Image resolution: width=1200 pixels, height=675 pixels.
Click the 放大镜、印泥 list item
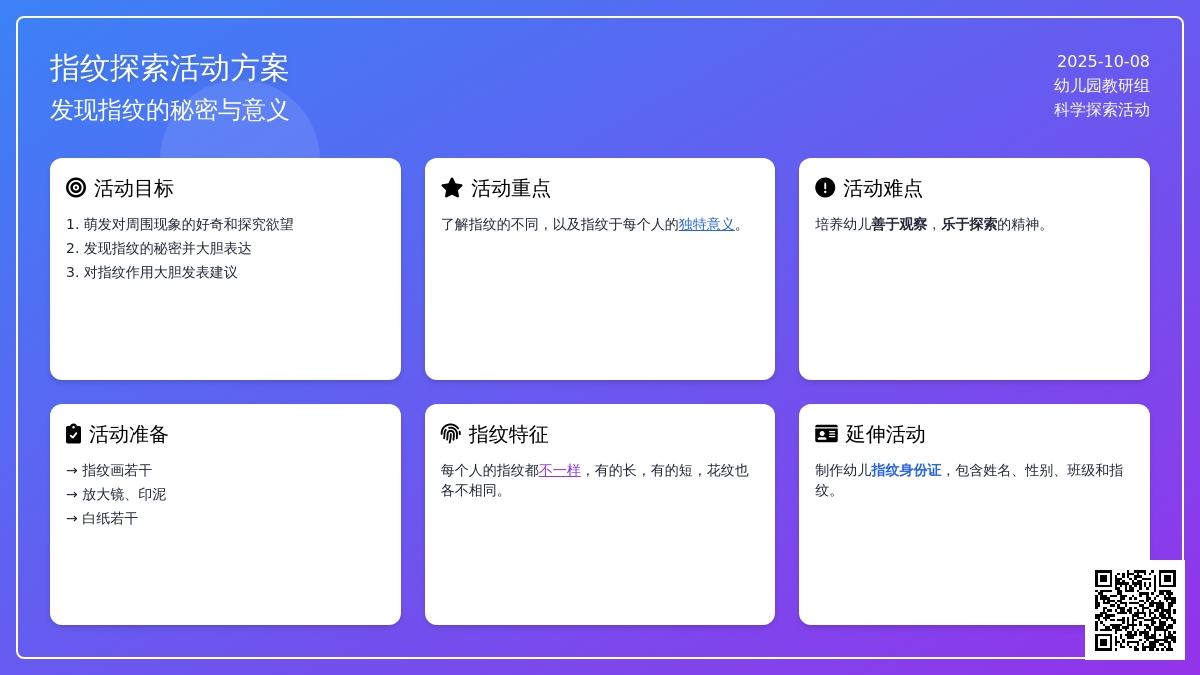(124, 494)
